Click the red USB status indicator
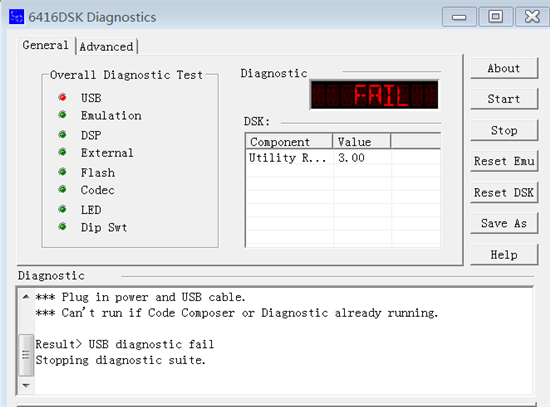550x407 pixels. tap(62, 97)
